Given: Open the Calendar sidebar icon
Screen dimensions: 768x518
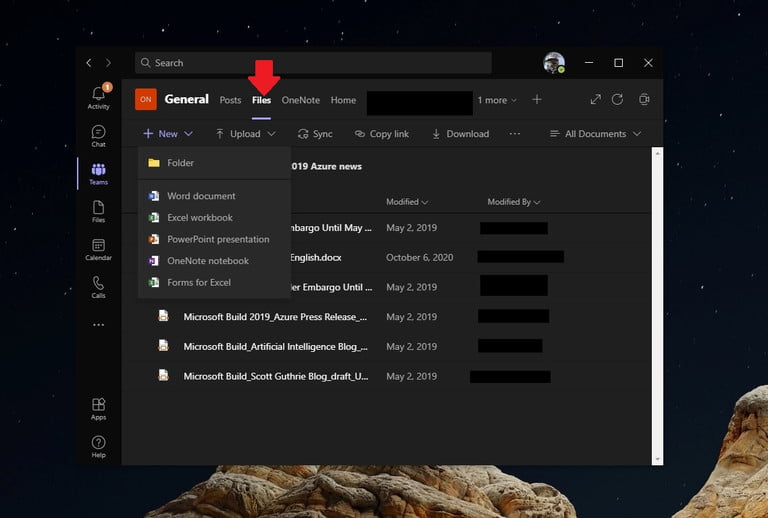Looking at the screenshot, I should 98,249.
